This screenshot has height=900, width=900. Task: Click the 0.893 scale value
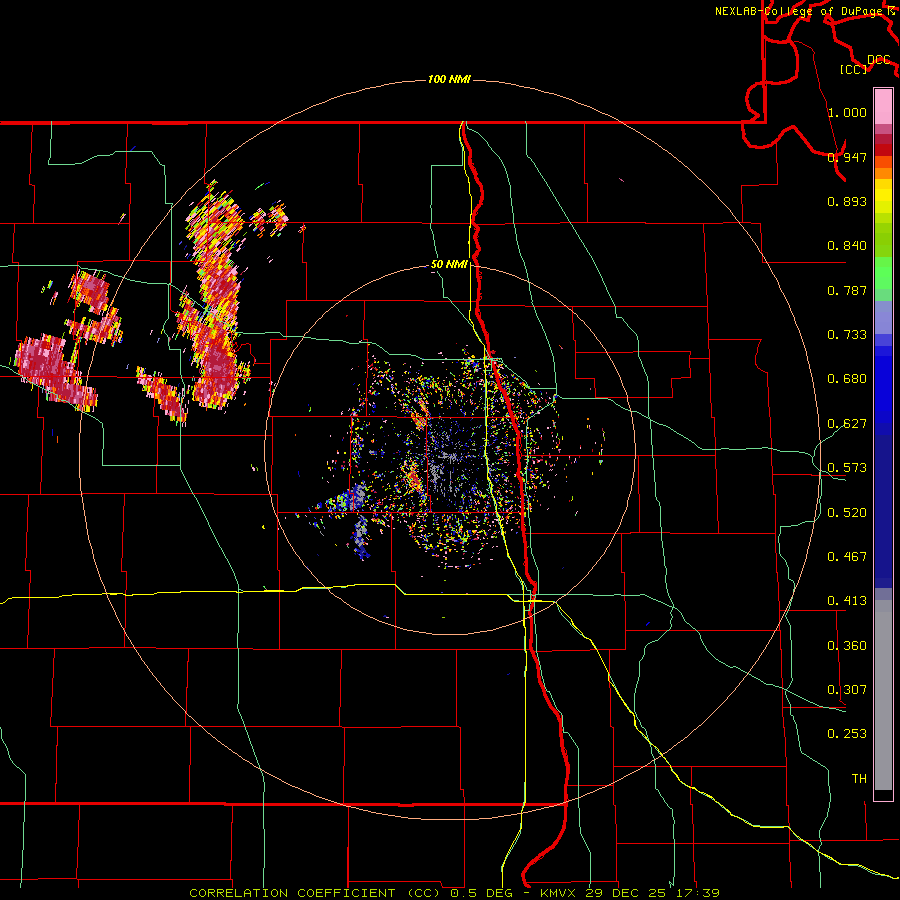click(847, 201)
